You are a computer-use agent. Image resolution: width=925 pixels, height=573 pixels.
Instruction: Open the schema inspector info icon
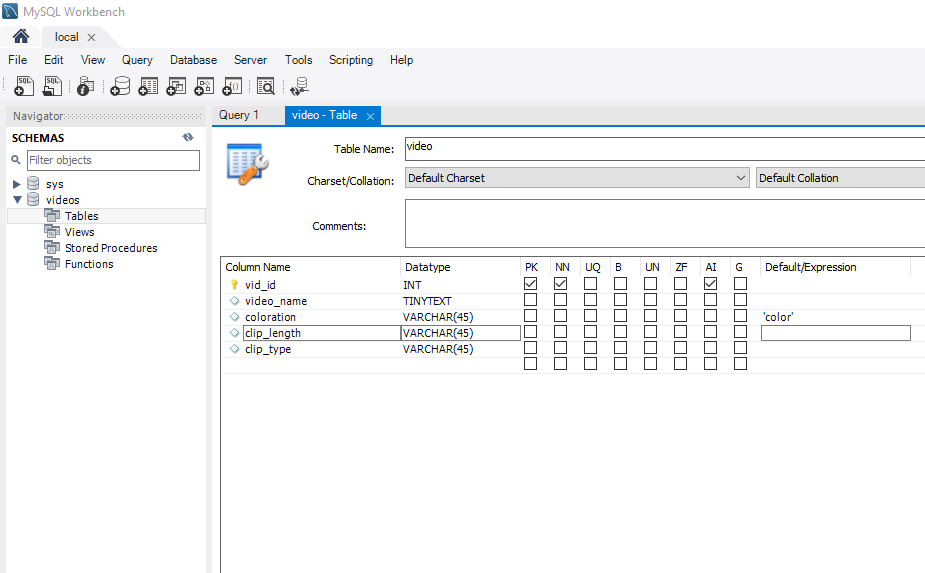click(x=86, y=86)
